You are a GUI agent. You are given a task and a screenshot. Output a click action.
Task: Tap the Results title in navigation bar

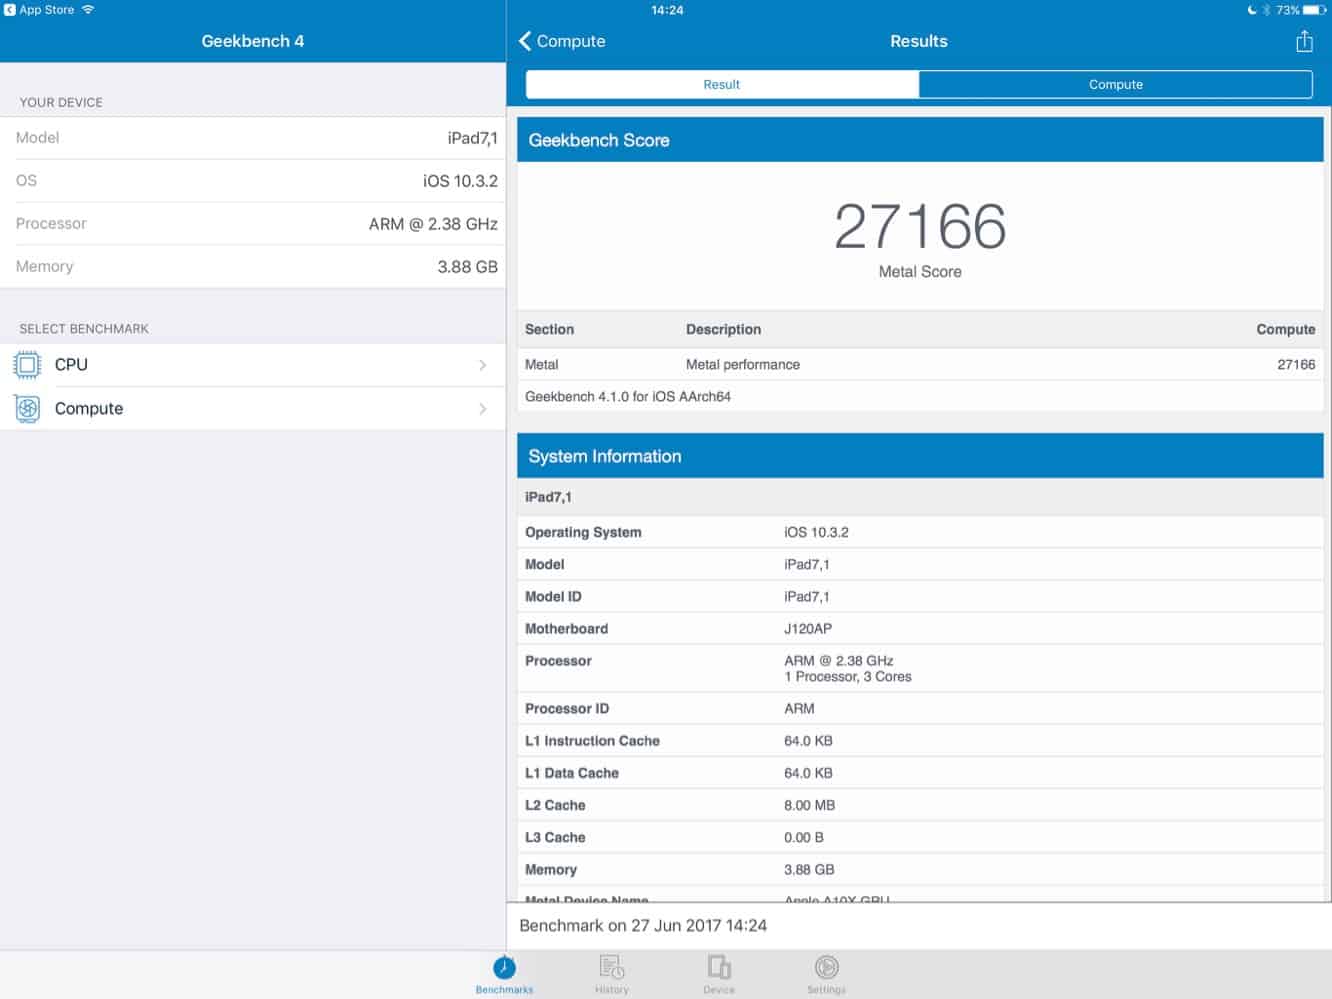(x=919, y=41)
